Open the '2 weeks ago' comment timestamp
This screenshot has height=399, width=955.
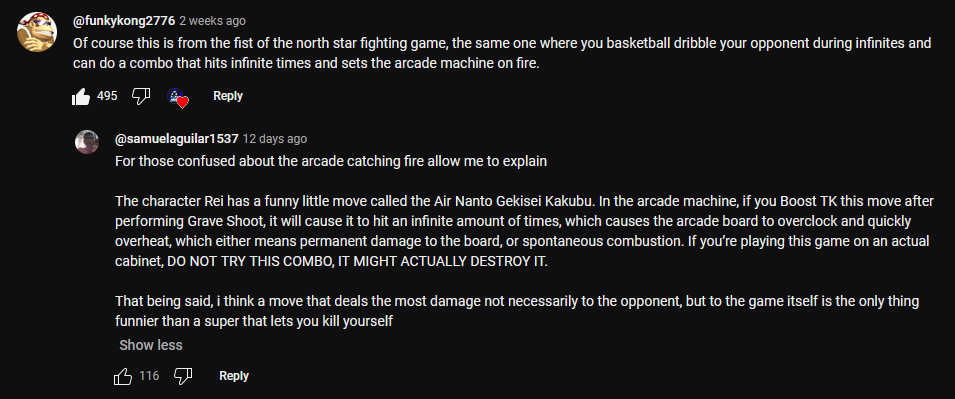click(x=213, y=21)
